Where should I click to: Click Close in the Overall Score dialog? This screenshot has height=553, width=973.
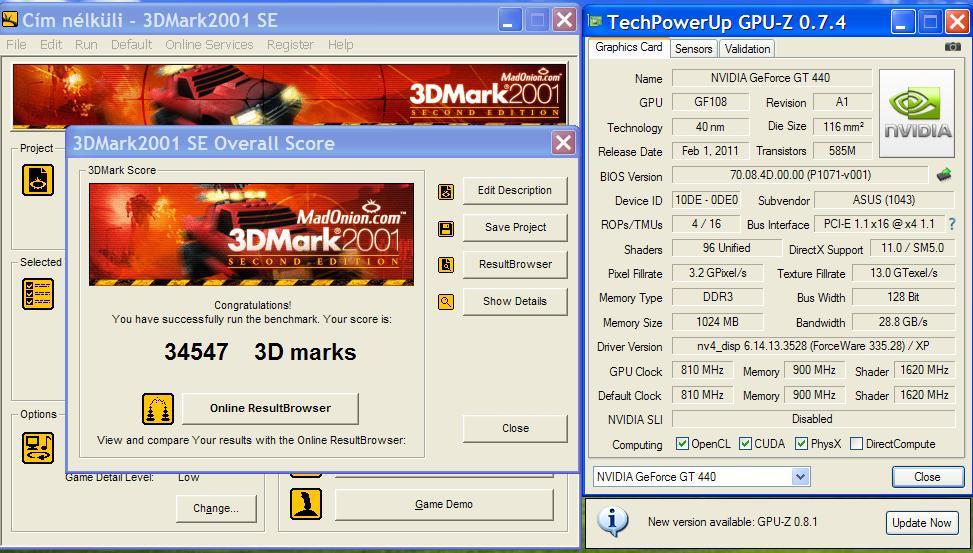click(x=515, y=428)
